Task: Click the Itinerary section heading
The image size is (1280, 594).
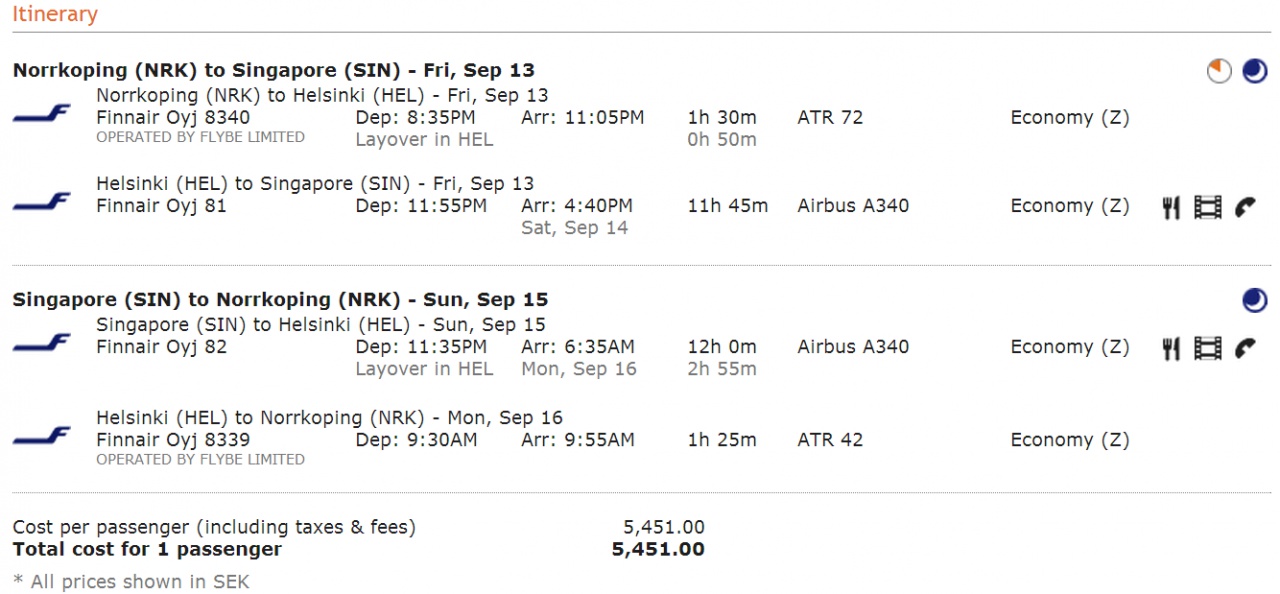Action: click(55, 15)
